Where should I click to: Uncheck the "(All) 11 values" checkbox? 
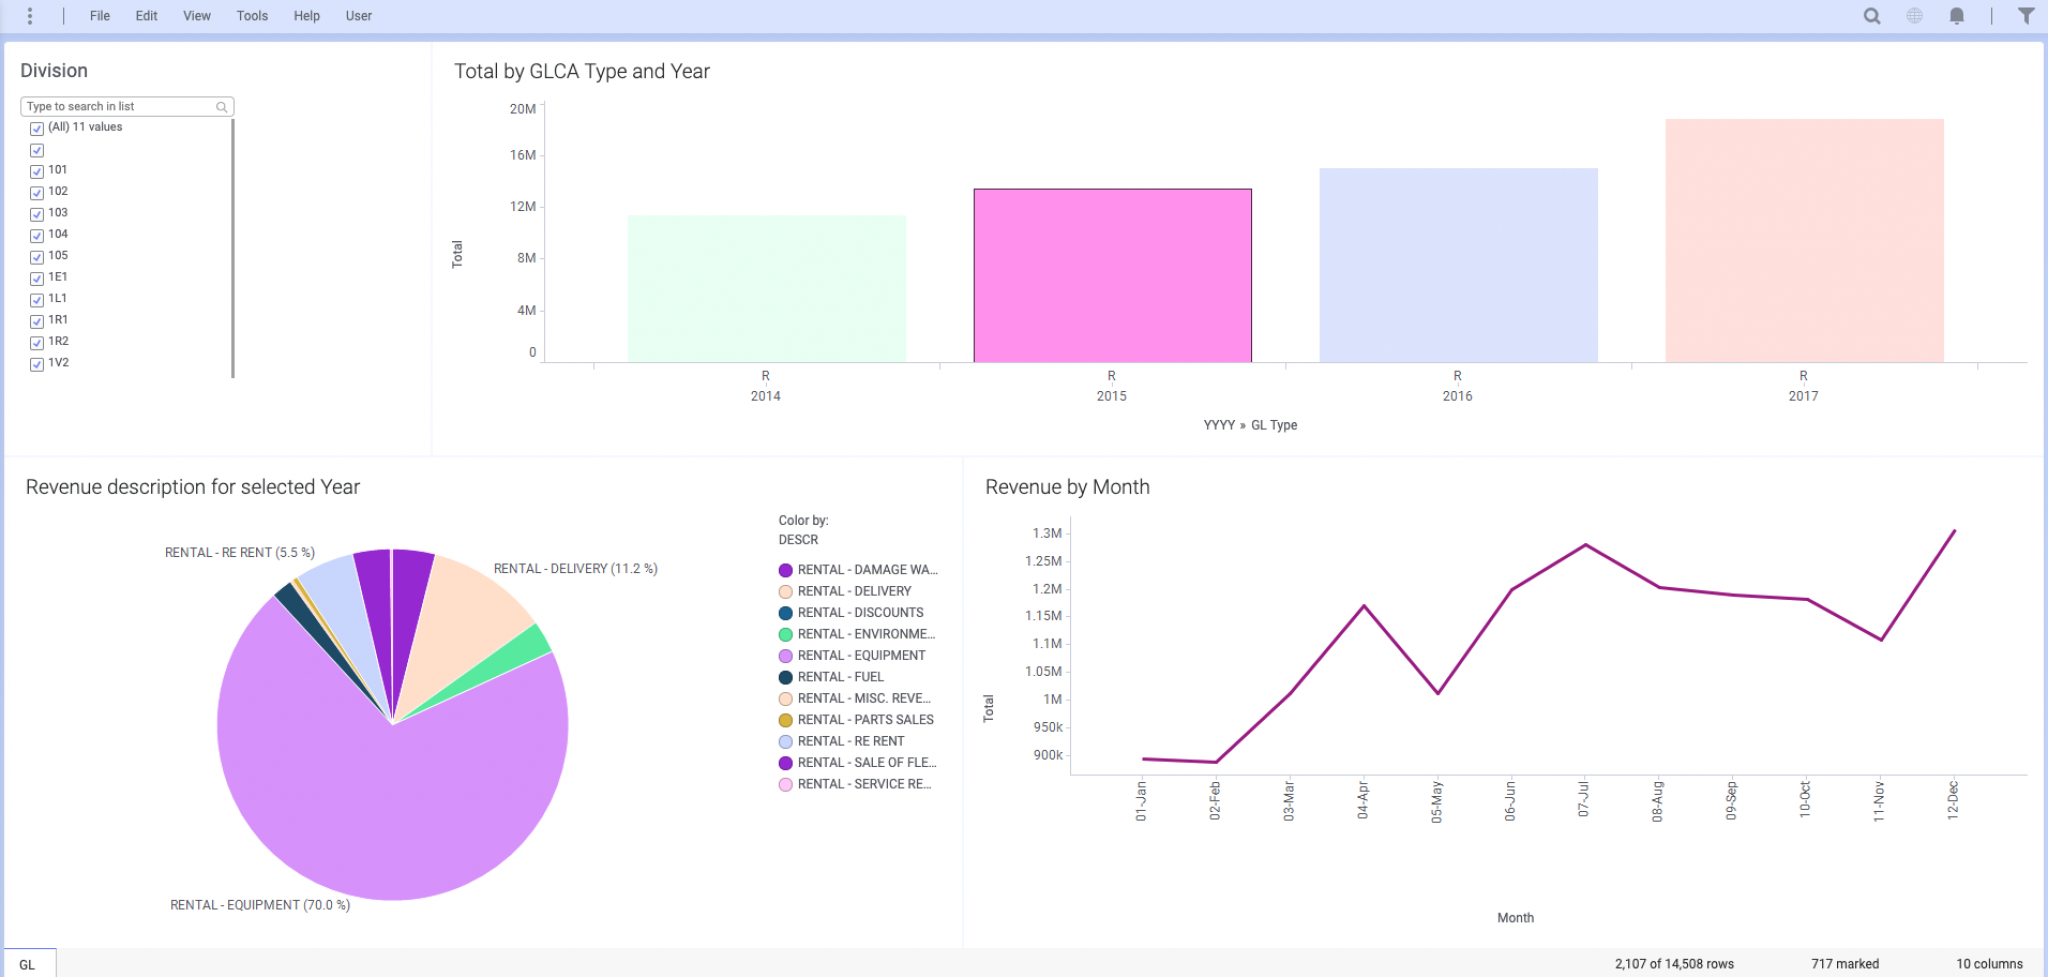[x=37, y=128]
